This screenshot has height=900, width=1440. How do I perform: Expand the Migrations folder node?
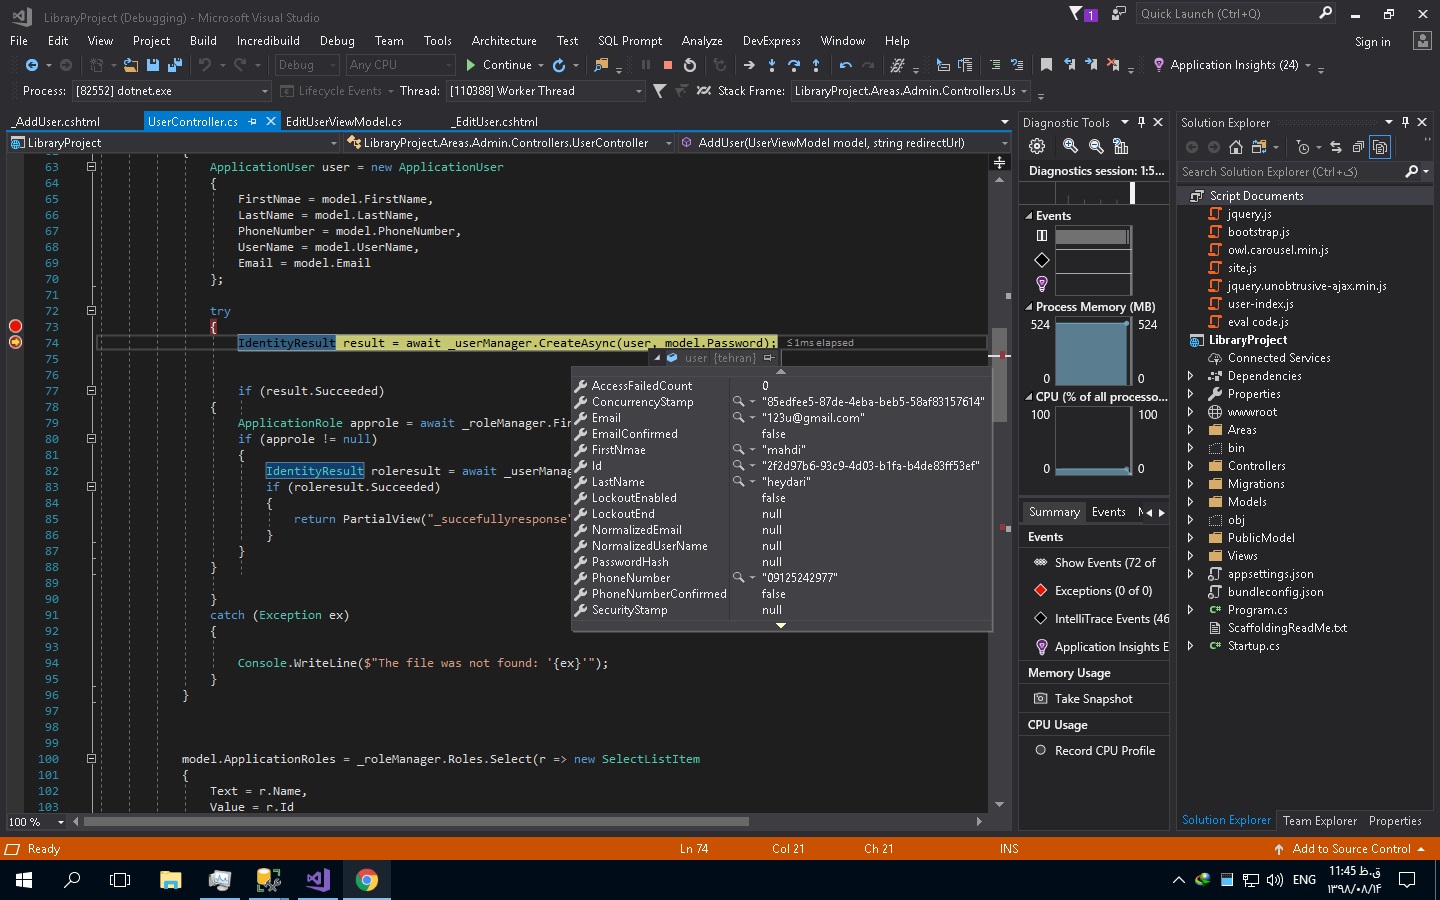click(x=1190, y=484)
